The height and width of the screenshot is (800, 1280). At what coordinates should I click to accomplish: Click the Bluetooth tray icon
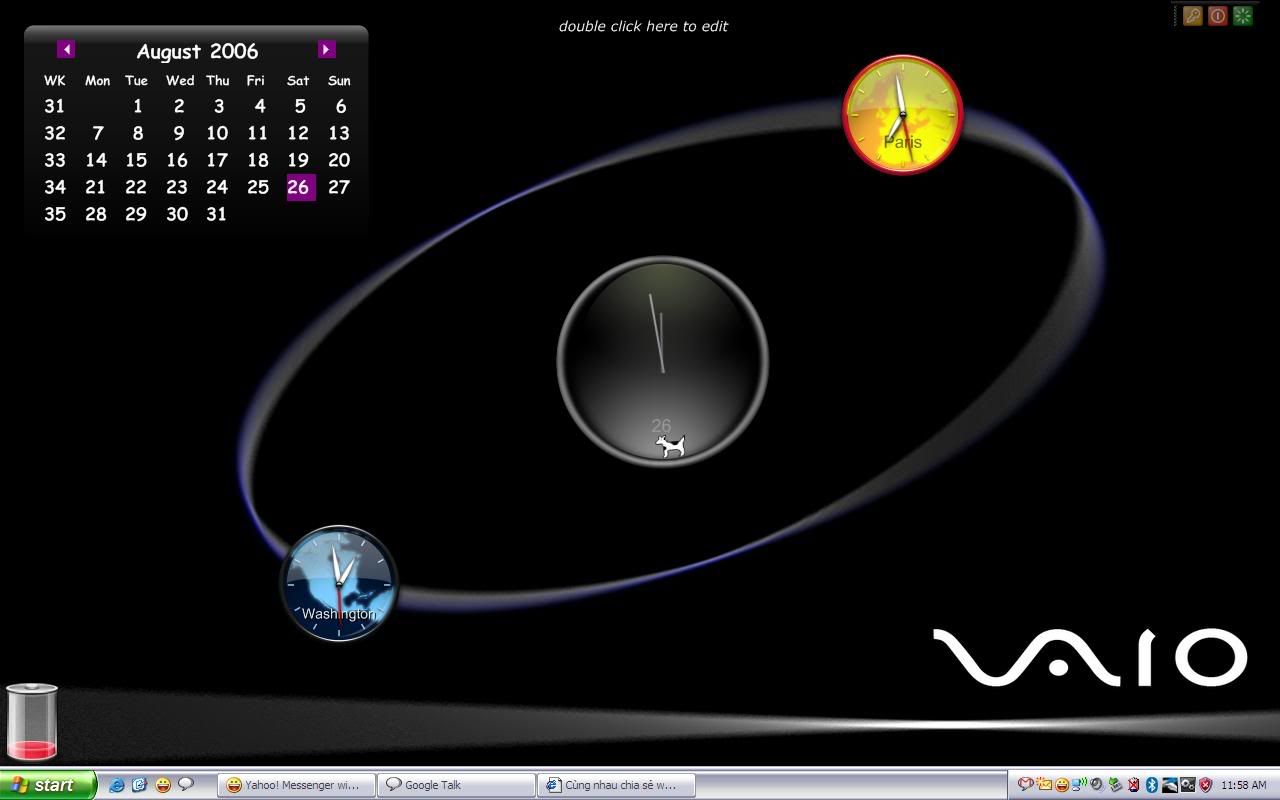click(1151, 785)
